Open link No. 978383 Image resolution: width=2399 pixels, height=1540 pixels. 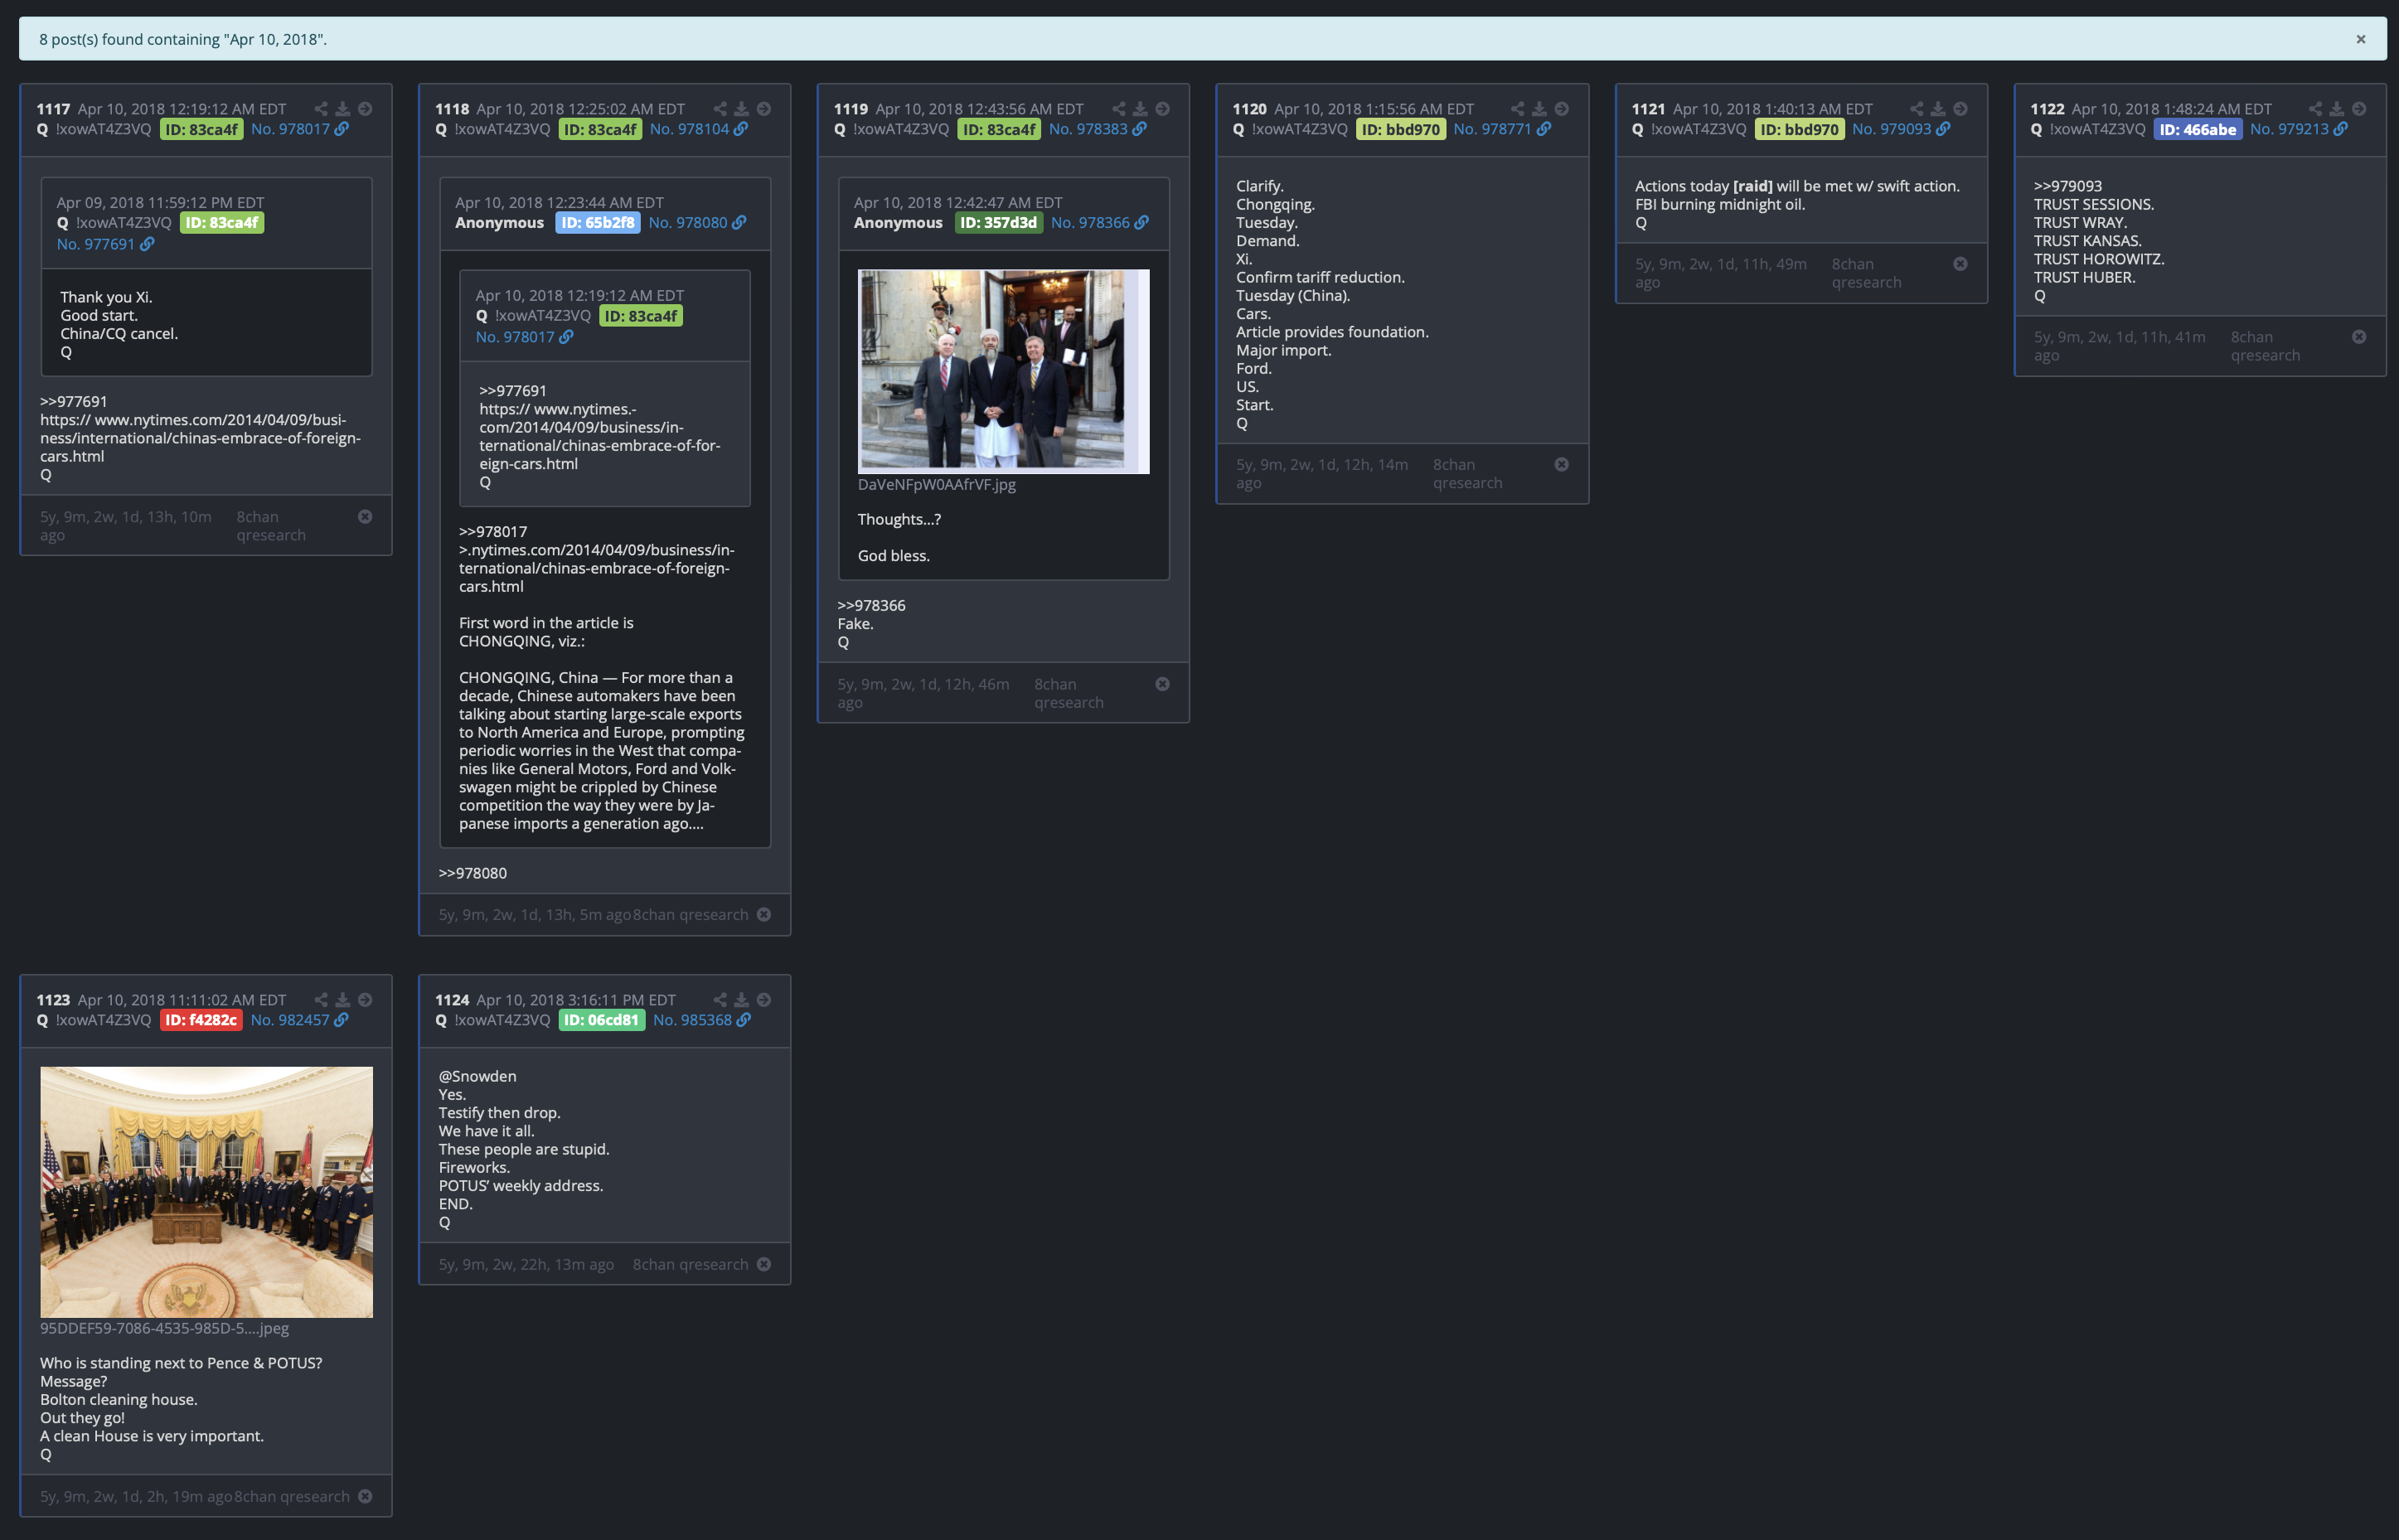[x=1098, y=129]
